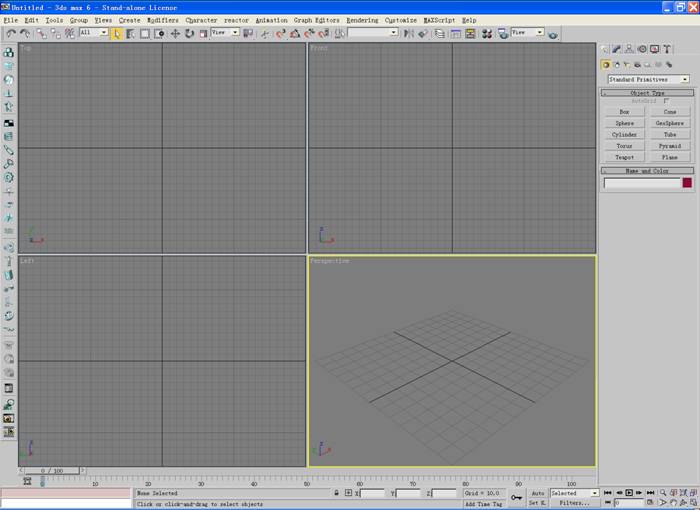Image resolution: width=700 pixels, height=510 pixels.
Task: Choose the Select Object arrow tool
Action: (x=117, y=33)
